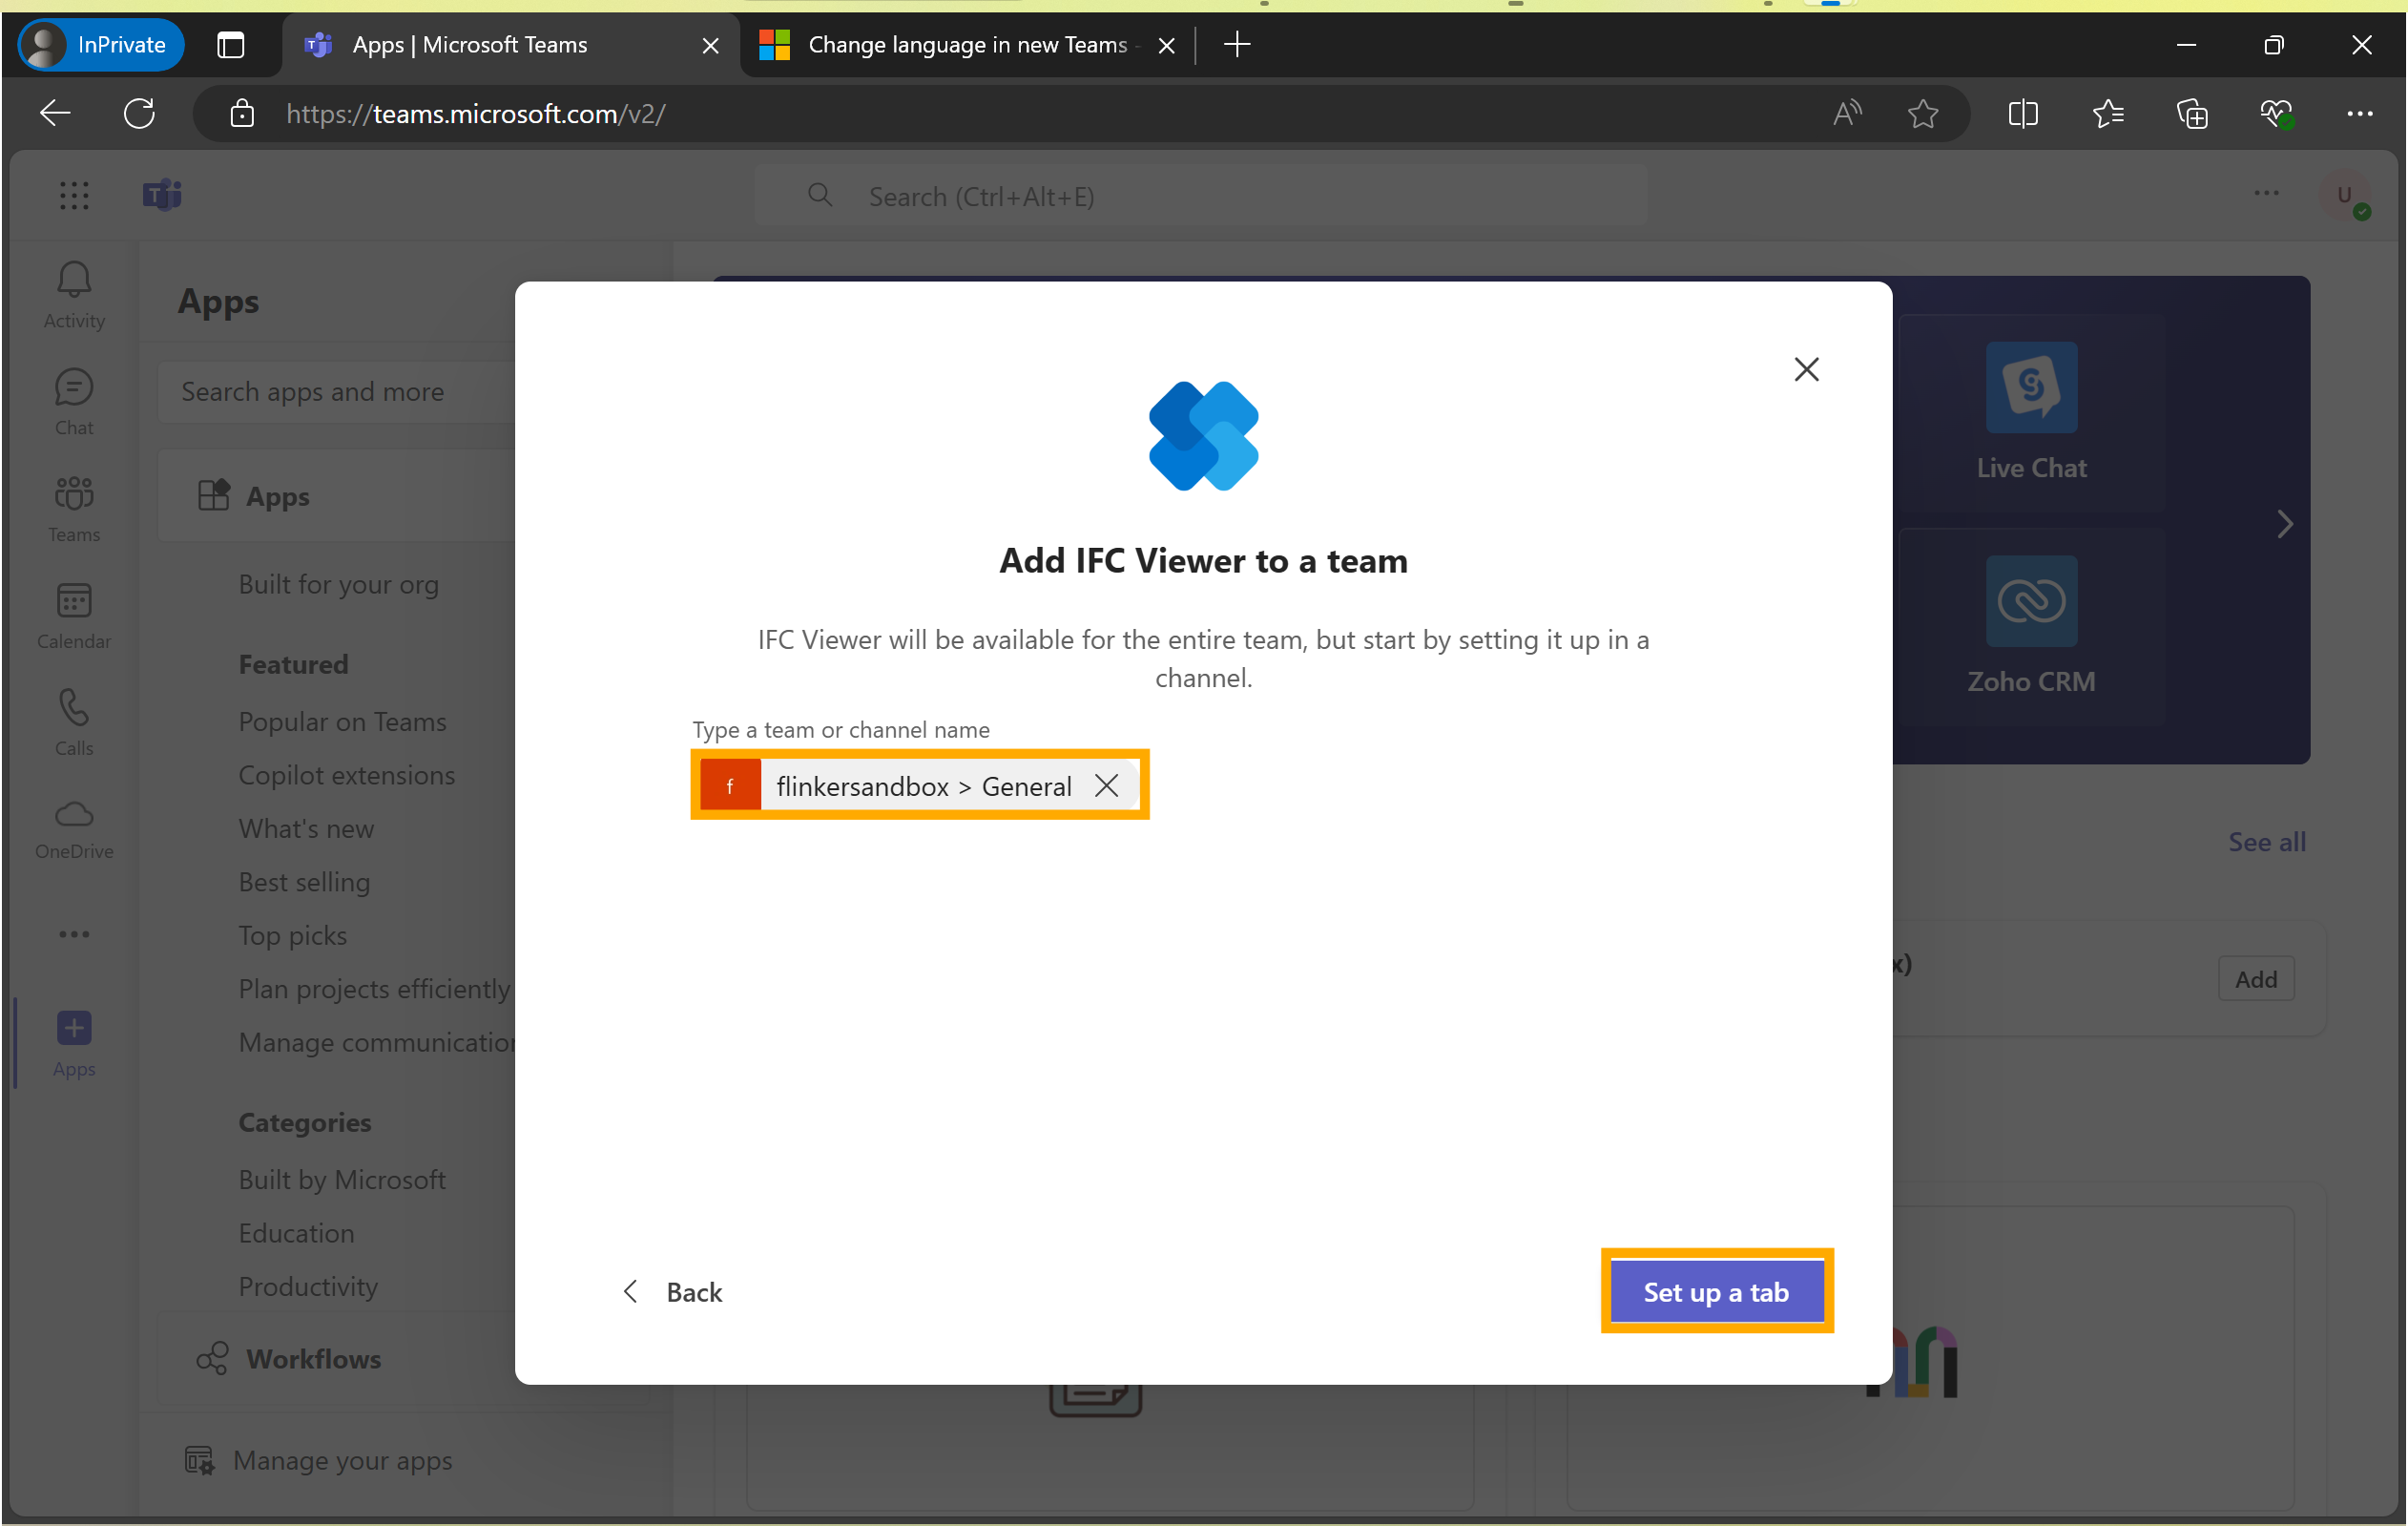View site information lock icon

(x=241, y=114)
